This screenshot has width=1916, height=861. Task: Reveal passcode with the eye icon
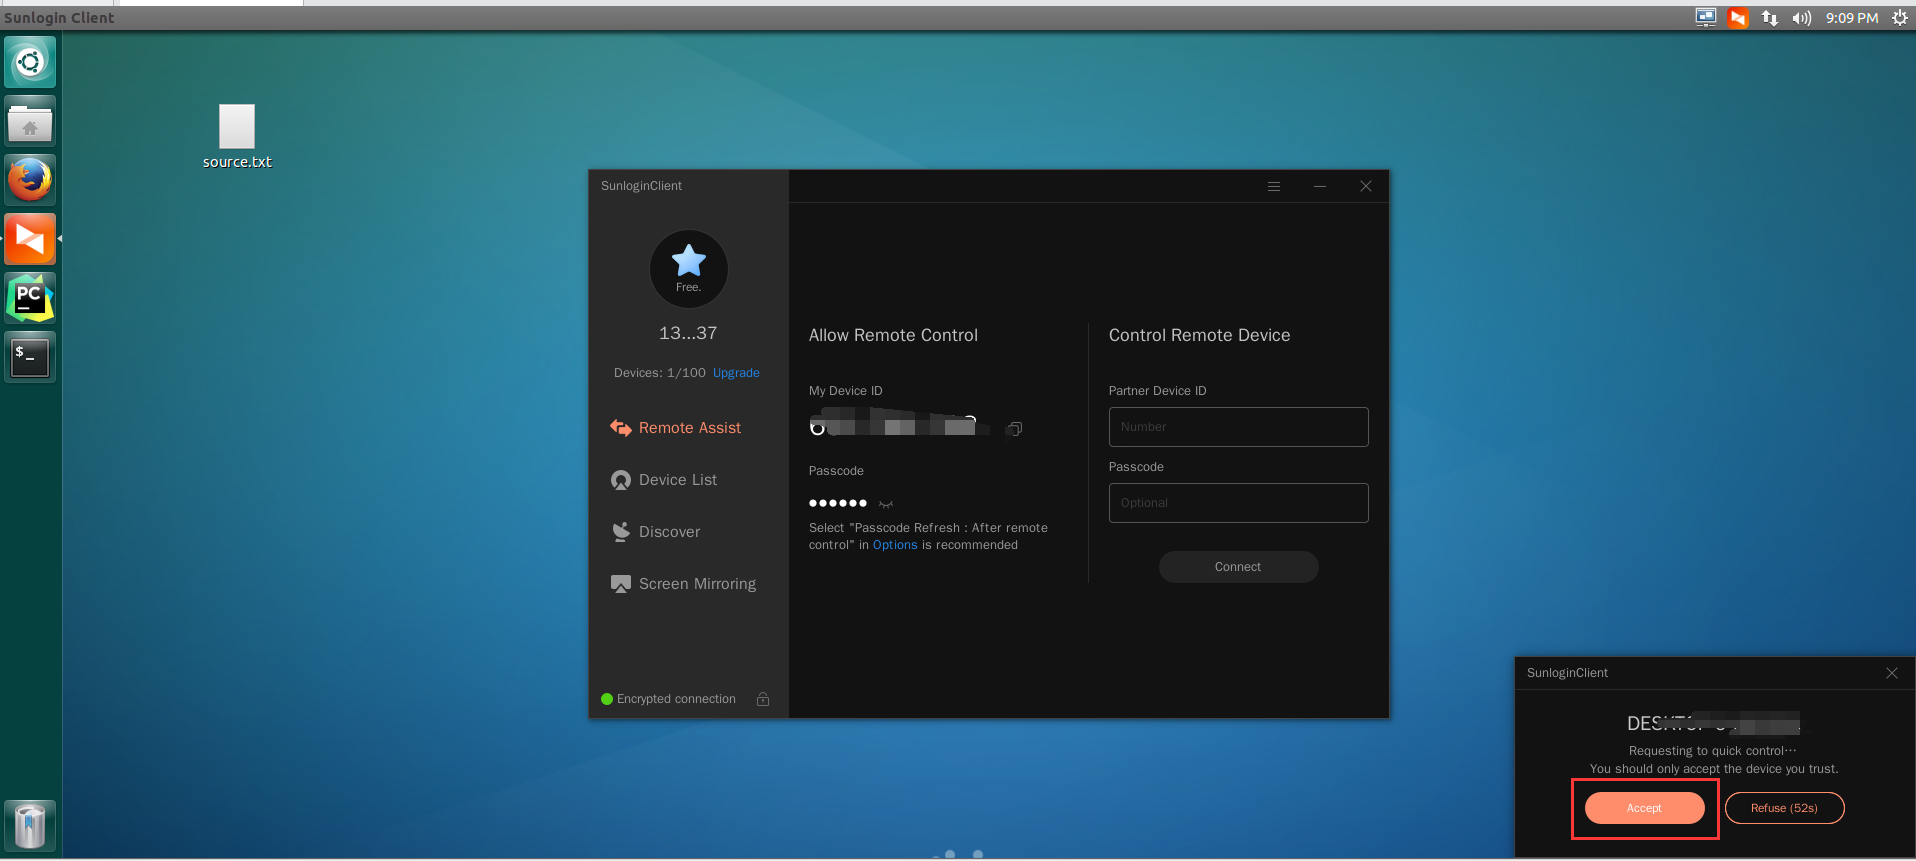(886, 504)
